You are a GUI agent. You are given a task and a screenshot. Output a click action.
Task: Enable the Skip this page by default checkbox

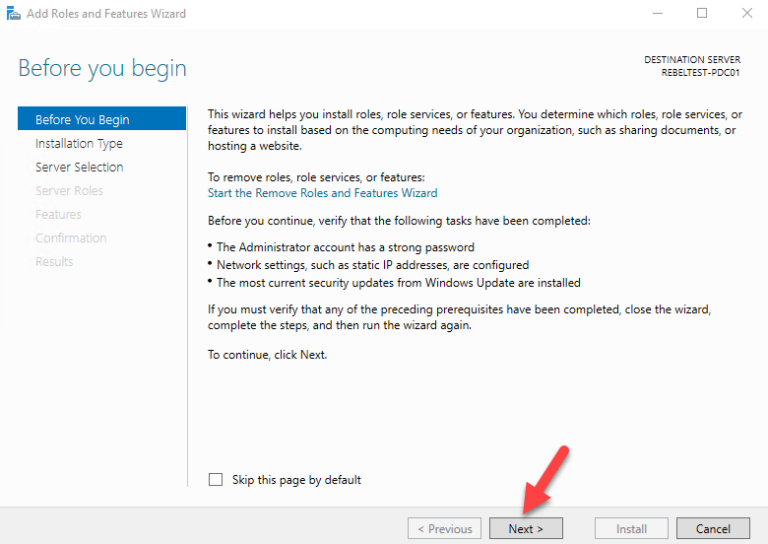215,480
